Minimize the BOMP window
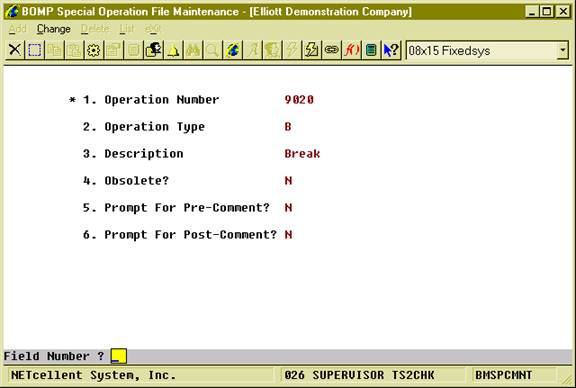The height and width of the screenshot is (388, 576). [x=532, y=11]
